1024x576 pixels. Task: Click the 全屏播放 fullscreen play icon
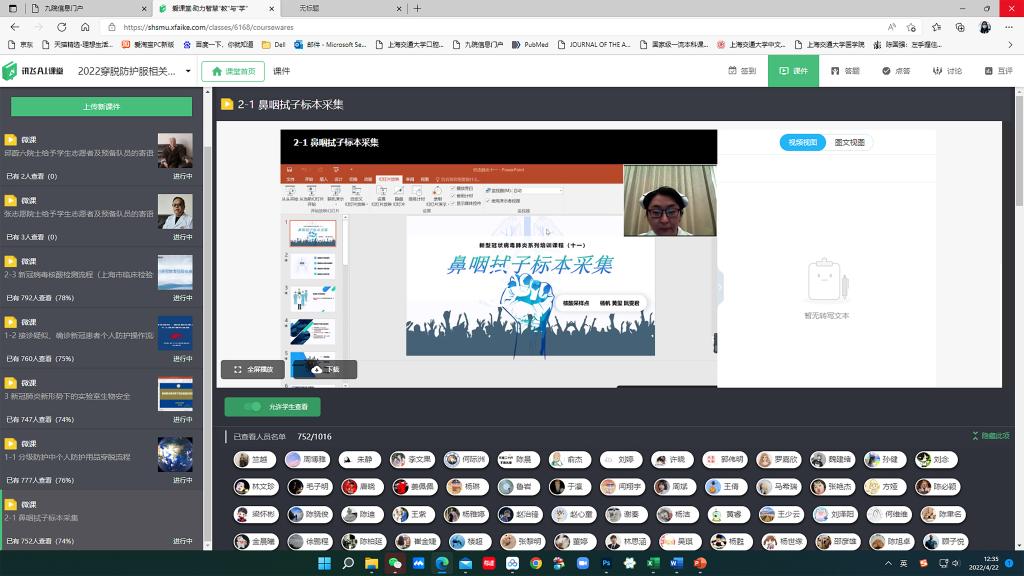237,369
